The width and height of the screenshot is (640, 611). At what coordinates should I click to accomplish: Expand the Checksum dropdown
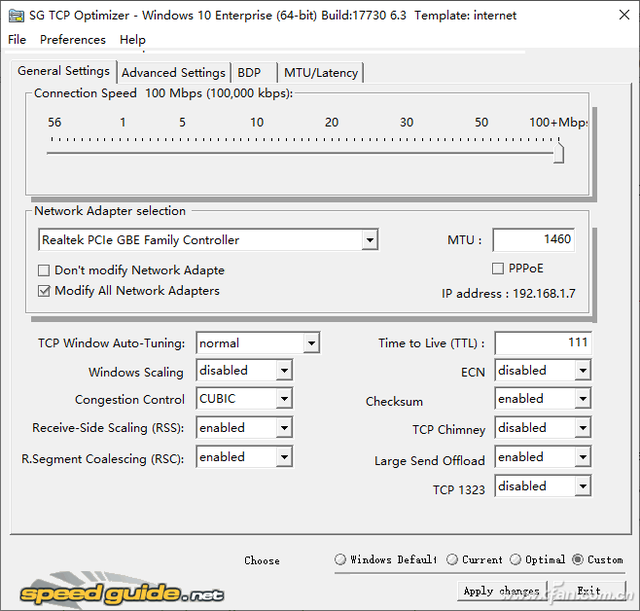click(583, 398)
